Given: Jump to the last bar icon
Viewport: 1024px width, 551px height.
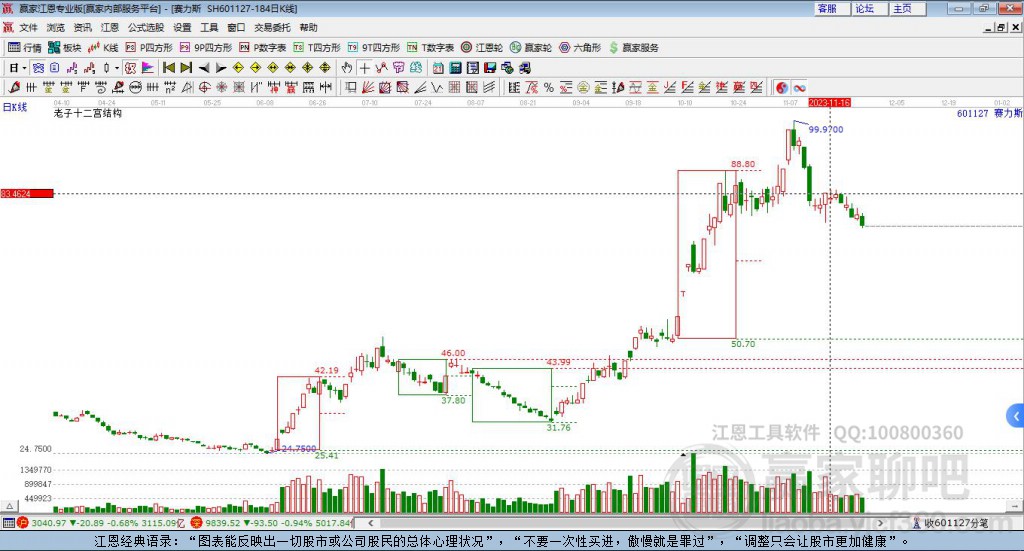Looking at the screenshot, I should click(x=186, y=68).
